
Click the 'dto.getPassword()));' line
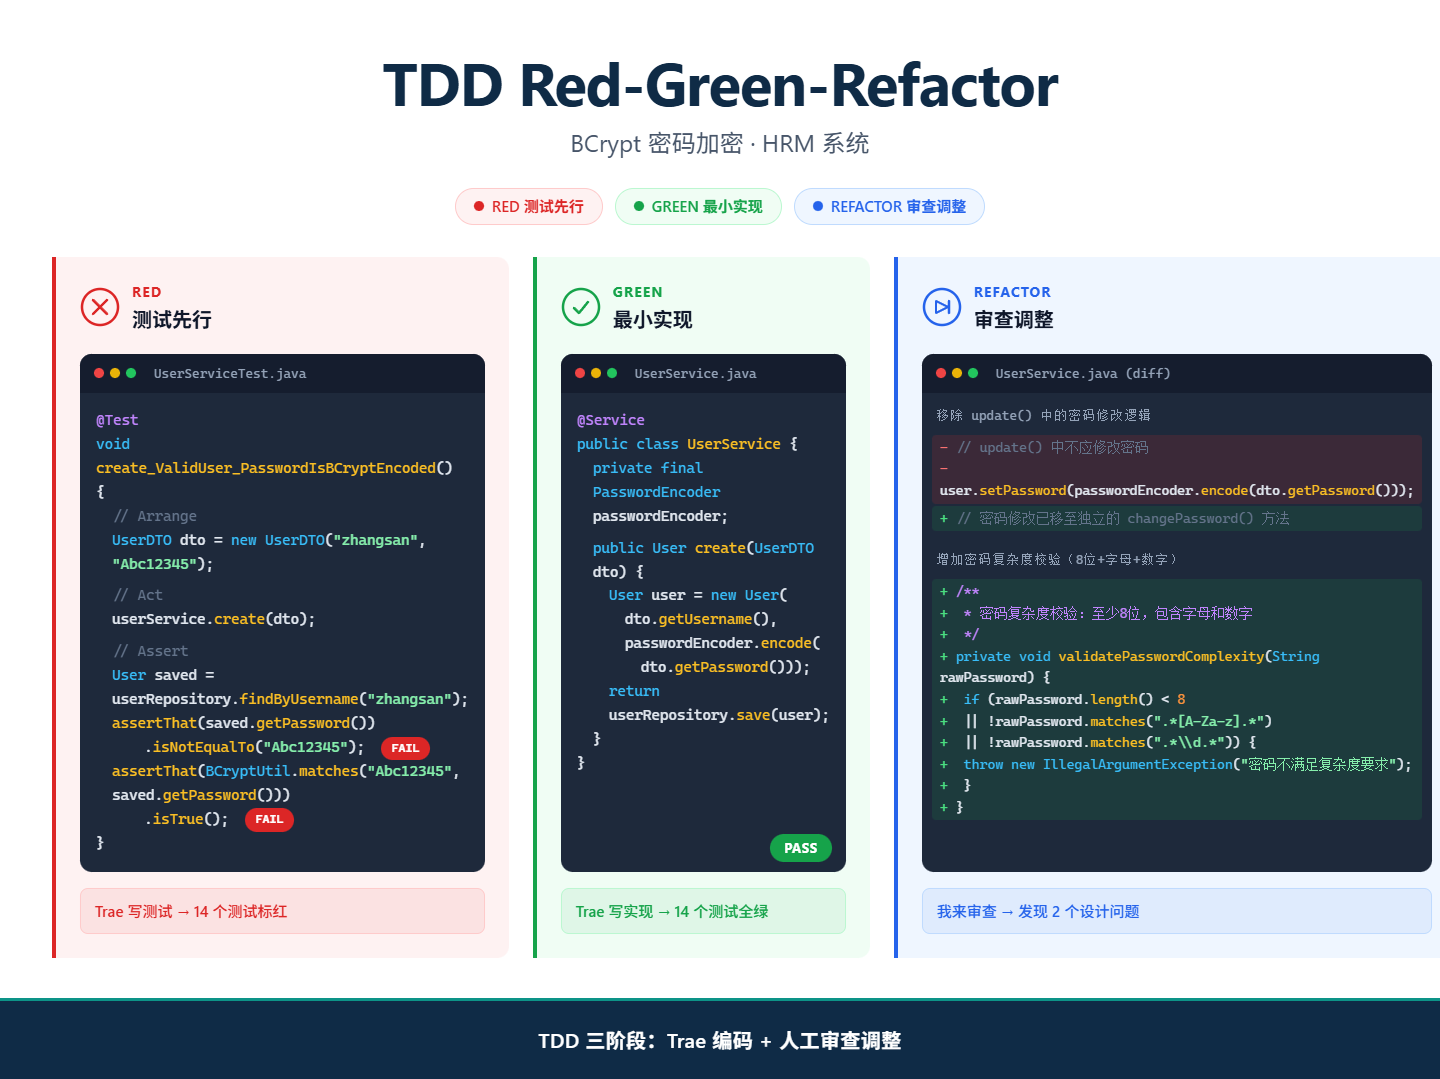[725, 667]
